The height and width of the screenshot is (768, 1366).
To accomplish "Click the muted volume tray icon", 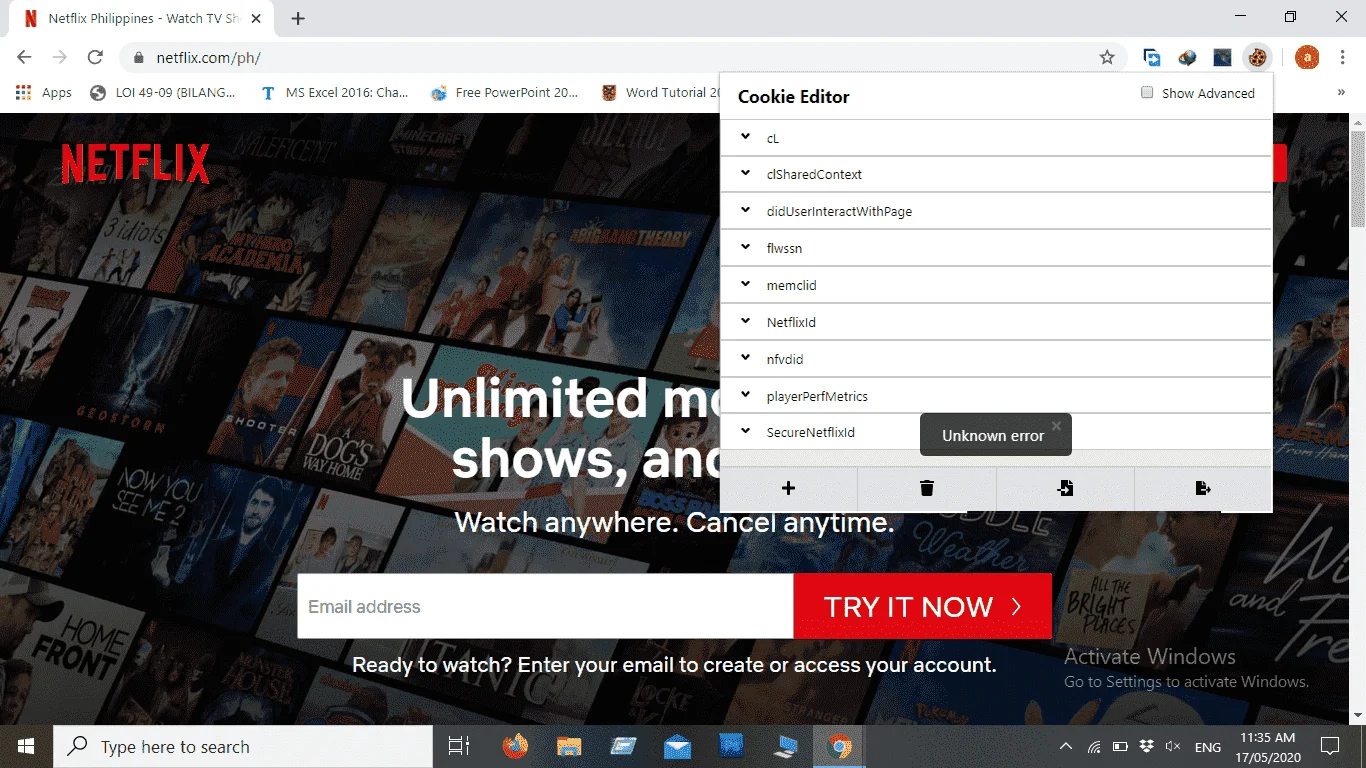I will coord(1173,747).
